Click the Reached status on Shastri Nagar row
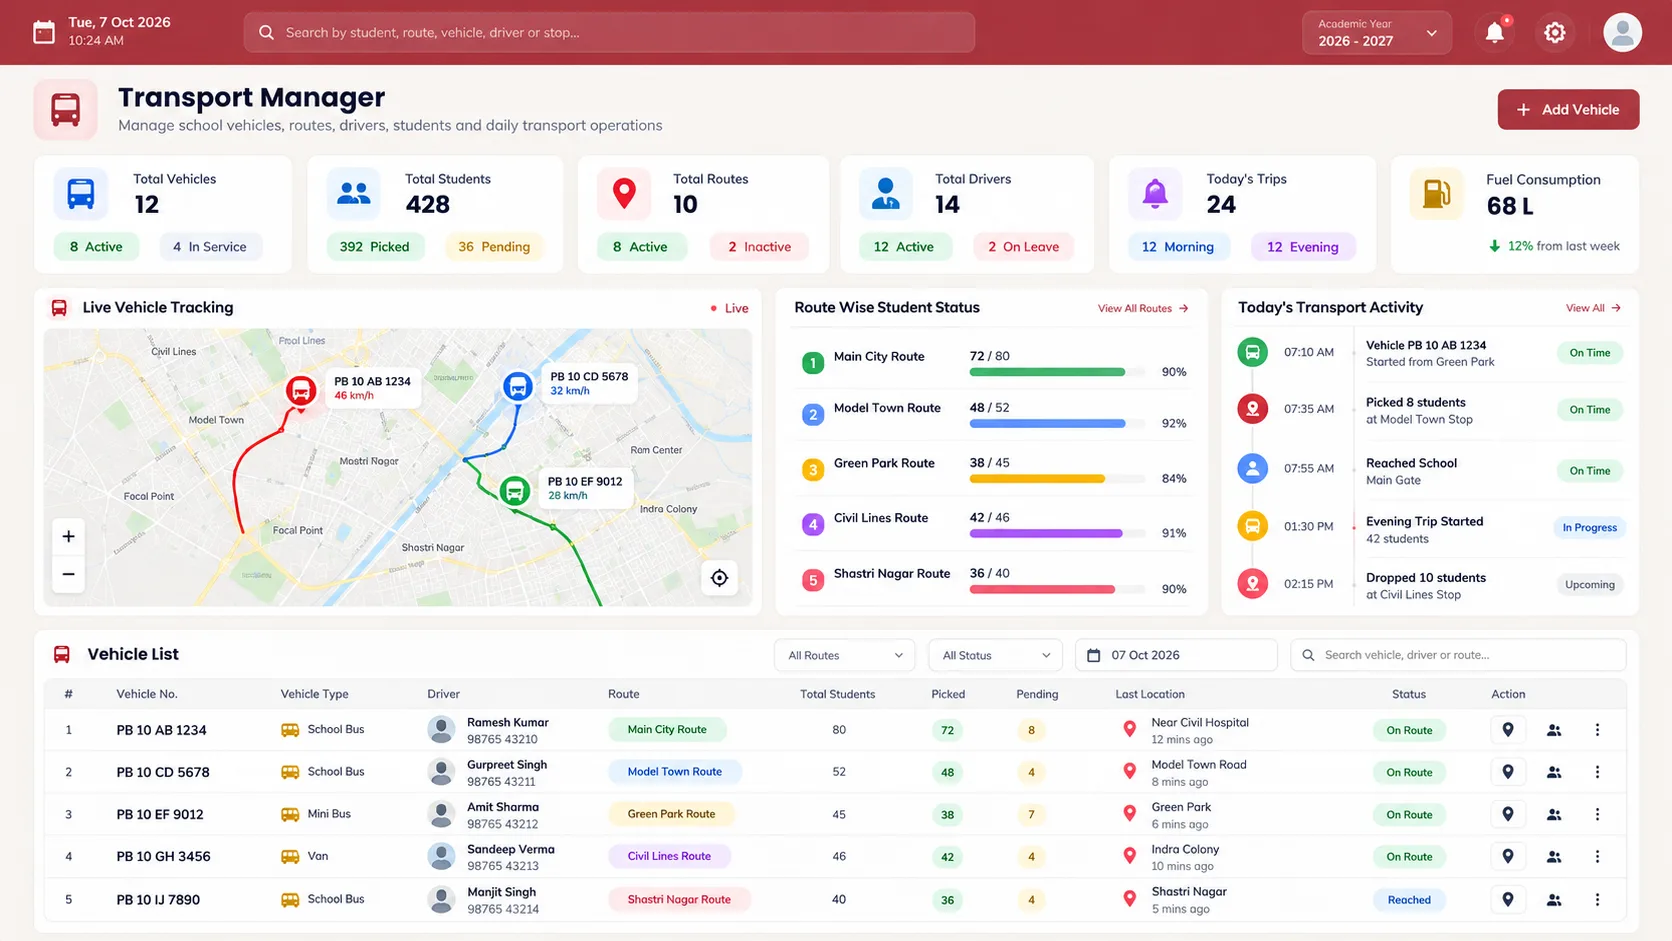This screenshot has height=941, width=1672. pos(1409,900)
